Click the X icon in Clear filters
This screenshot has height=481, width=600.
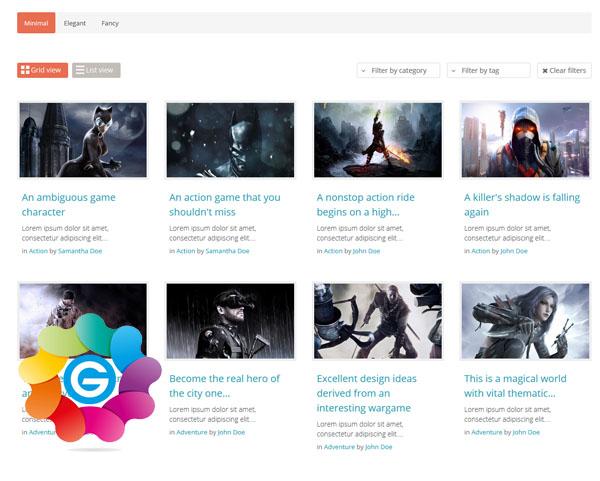click(x=545, y=71)
